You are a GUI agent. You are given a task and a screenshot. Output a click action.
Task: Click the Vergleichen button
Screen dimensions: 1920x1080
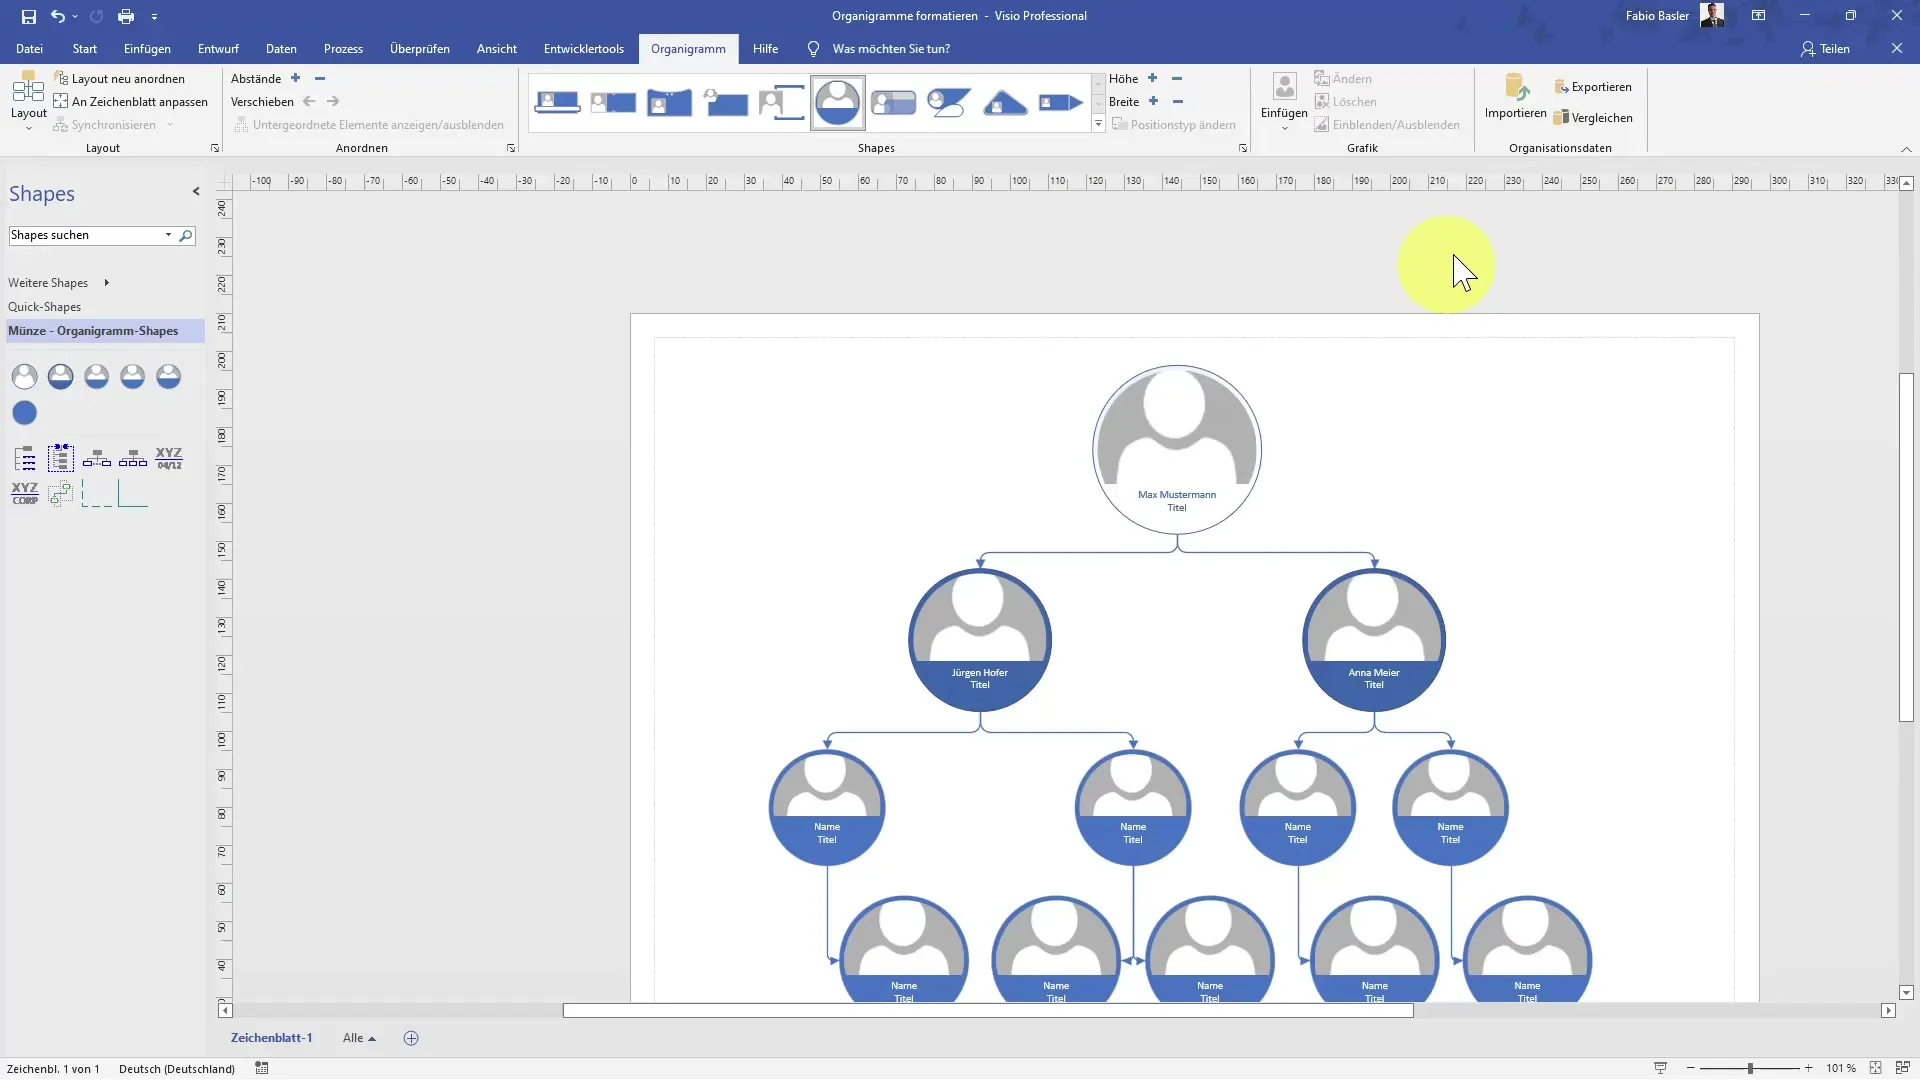(x=1593, y=117)
